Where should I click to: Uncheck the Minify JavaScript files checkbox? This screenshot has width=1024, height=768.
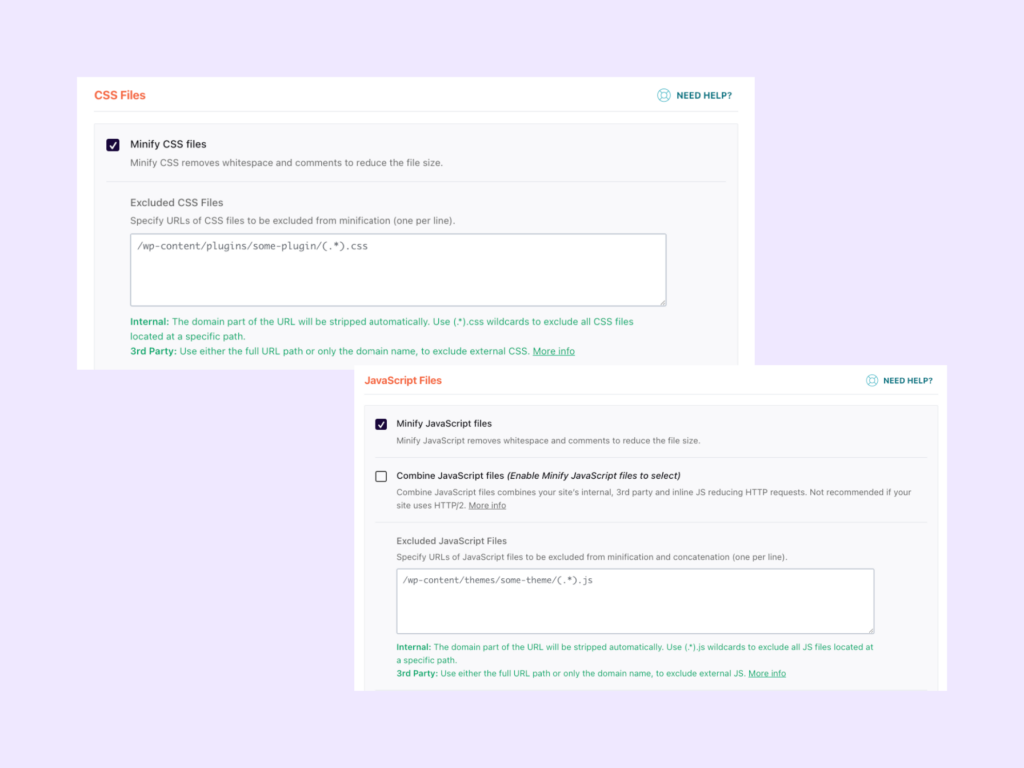coord(381,424)
